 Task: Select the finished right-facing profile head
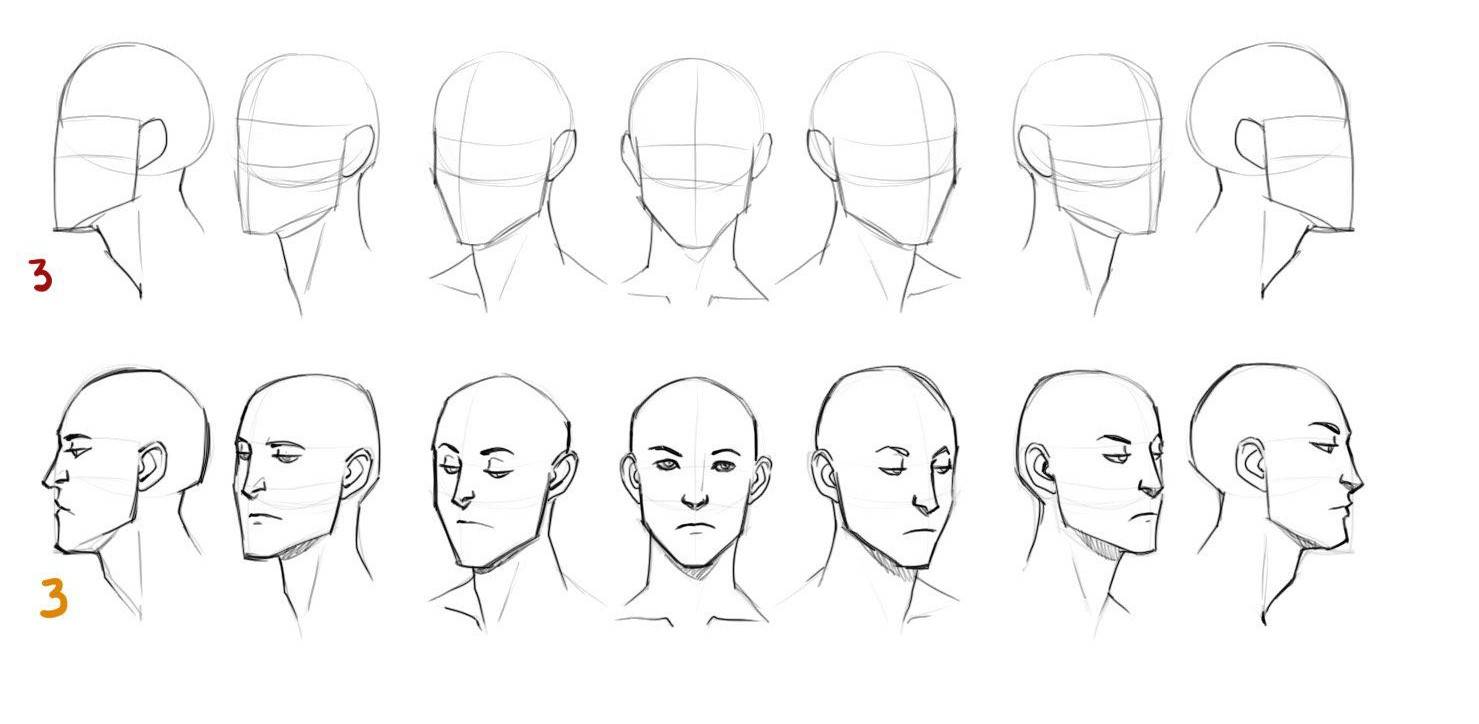(x=1277, y=494)
